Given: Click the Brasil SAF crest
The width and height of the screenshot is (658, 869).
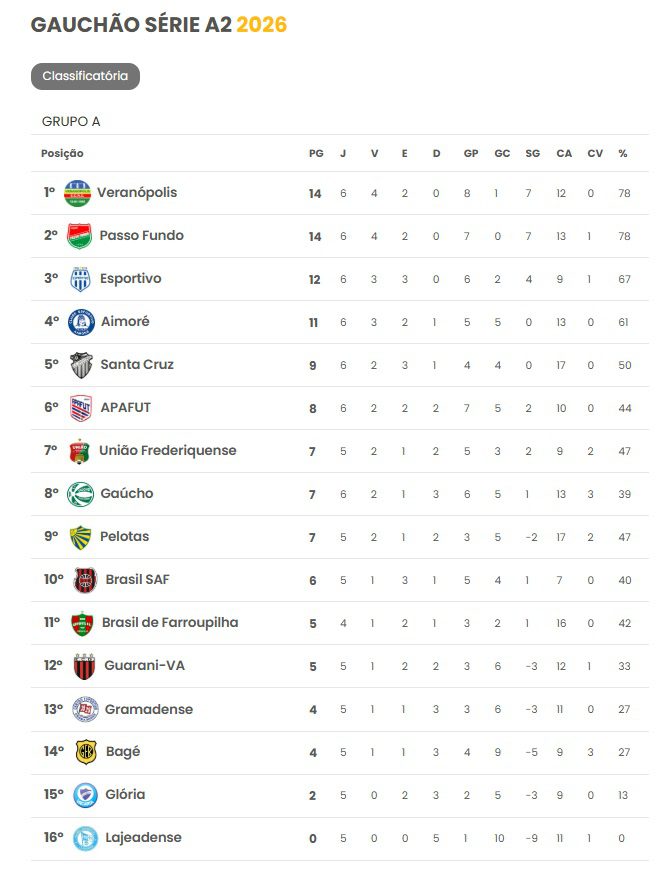Looking at the screenshot, I should (85, 580).
